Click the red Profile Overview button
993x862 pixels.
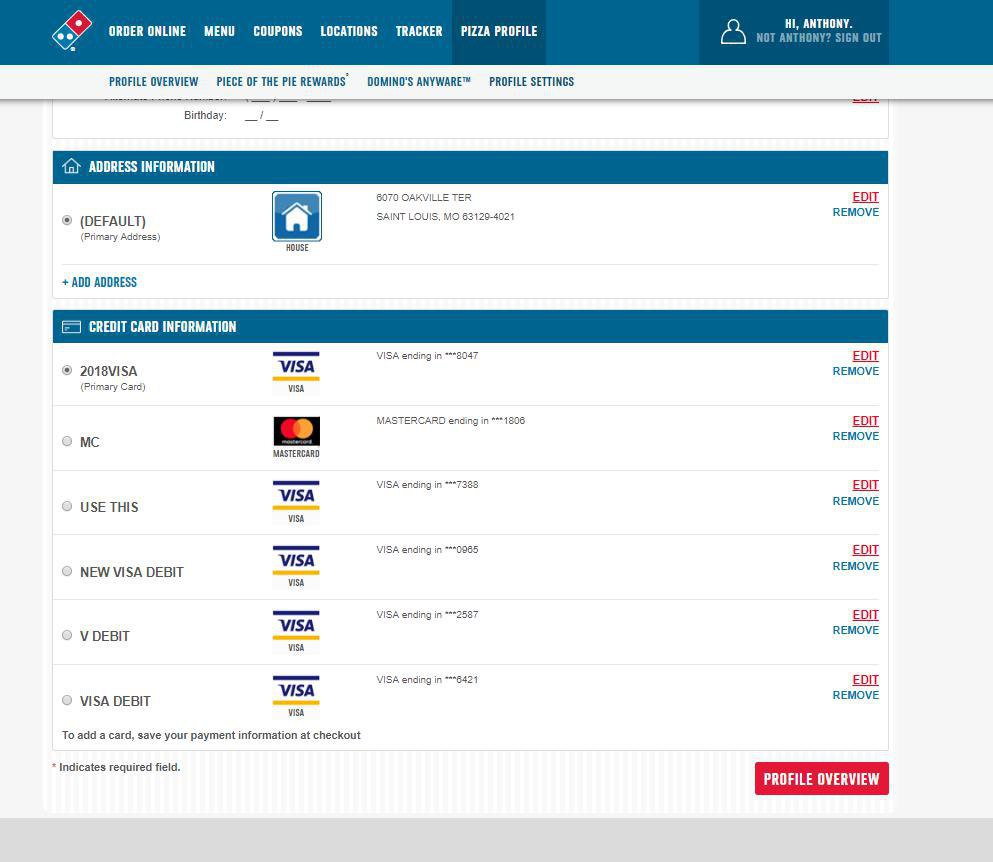tap(821, 778)
